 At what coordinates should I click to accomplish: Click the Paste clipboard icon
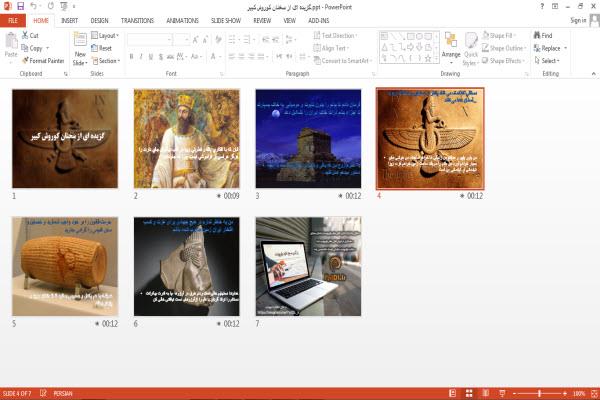[x=11, y=41]
